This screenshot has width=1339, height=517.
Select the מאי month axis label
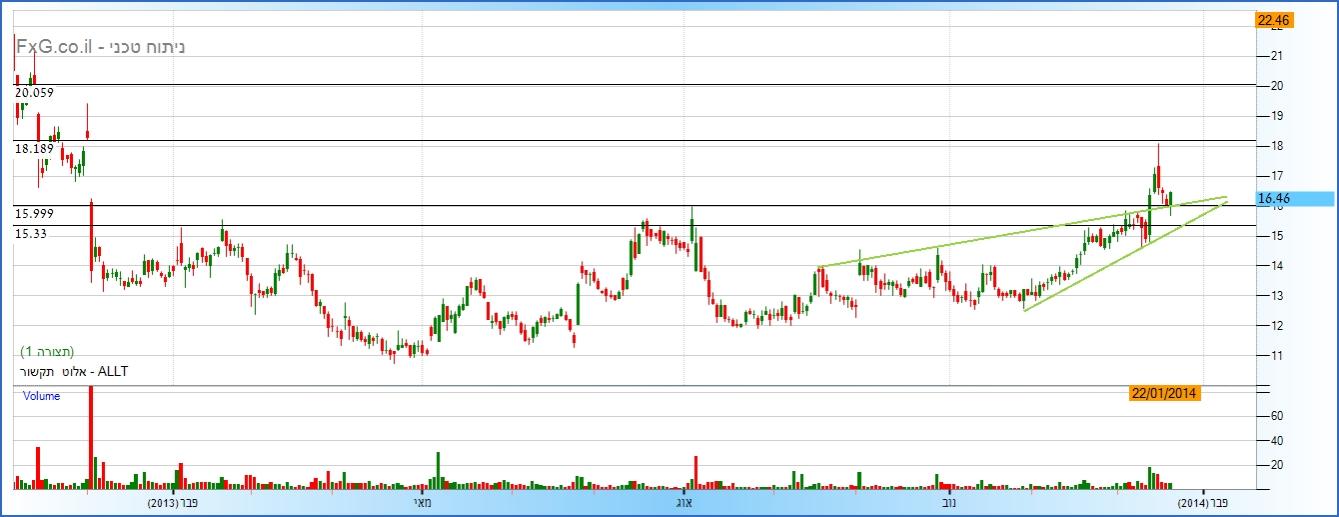click(421, 502)
